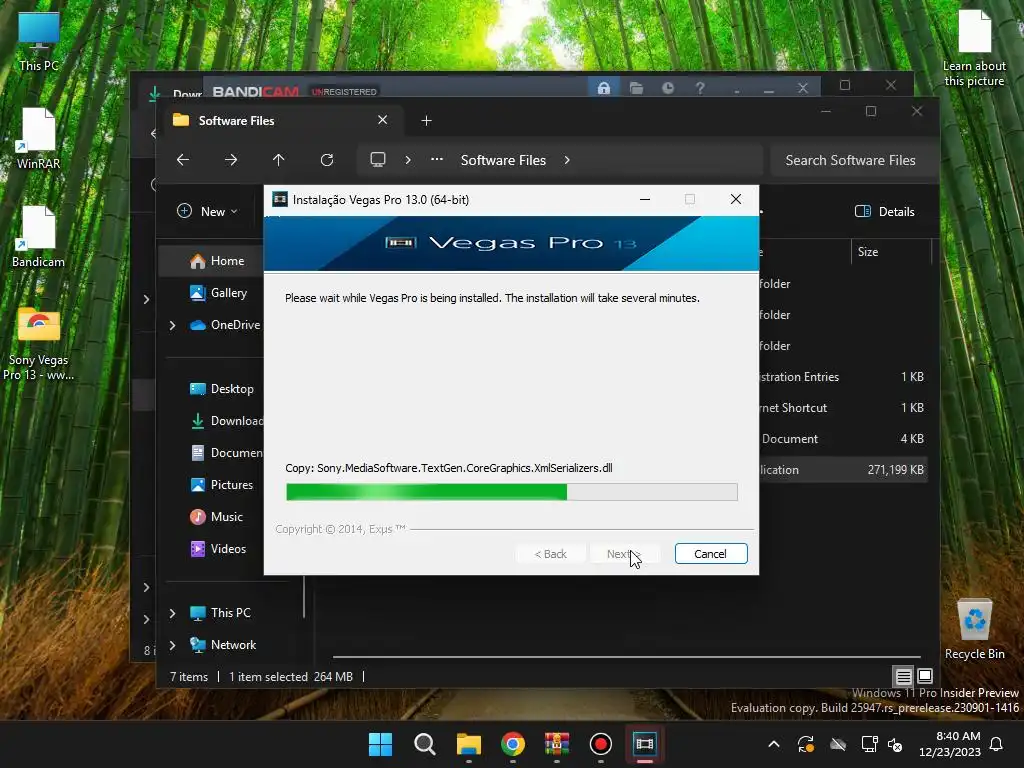Screen dimensions: 1024x768
Task: Open Google Chrome from taskbar
Action: pos(513,744)
